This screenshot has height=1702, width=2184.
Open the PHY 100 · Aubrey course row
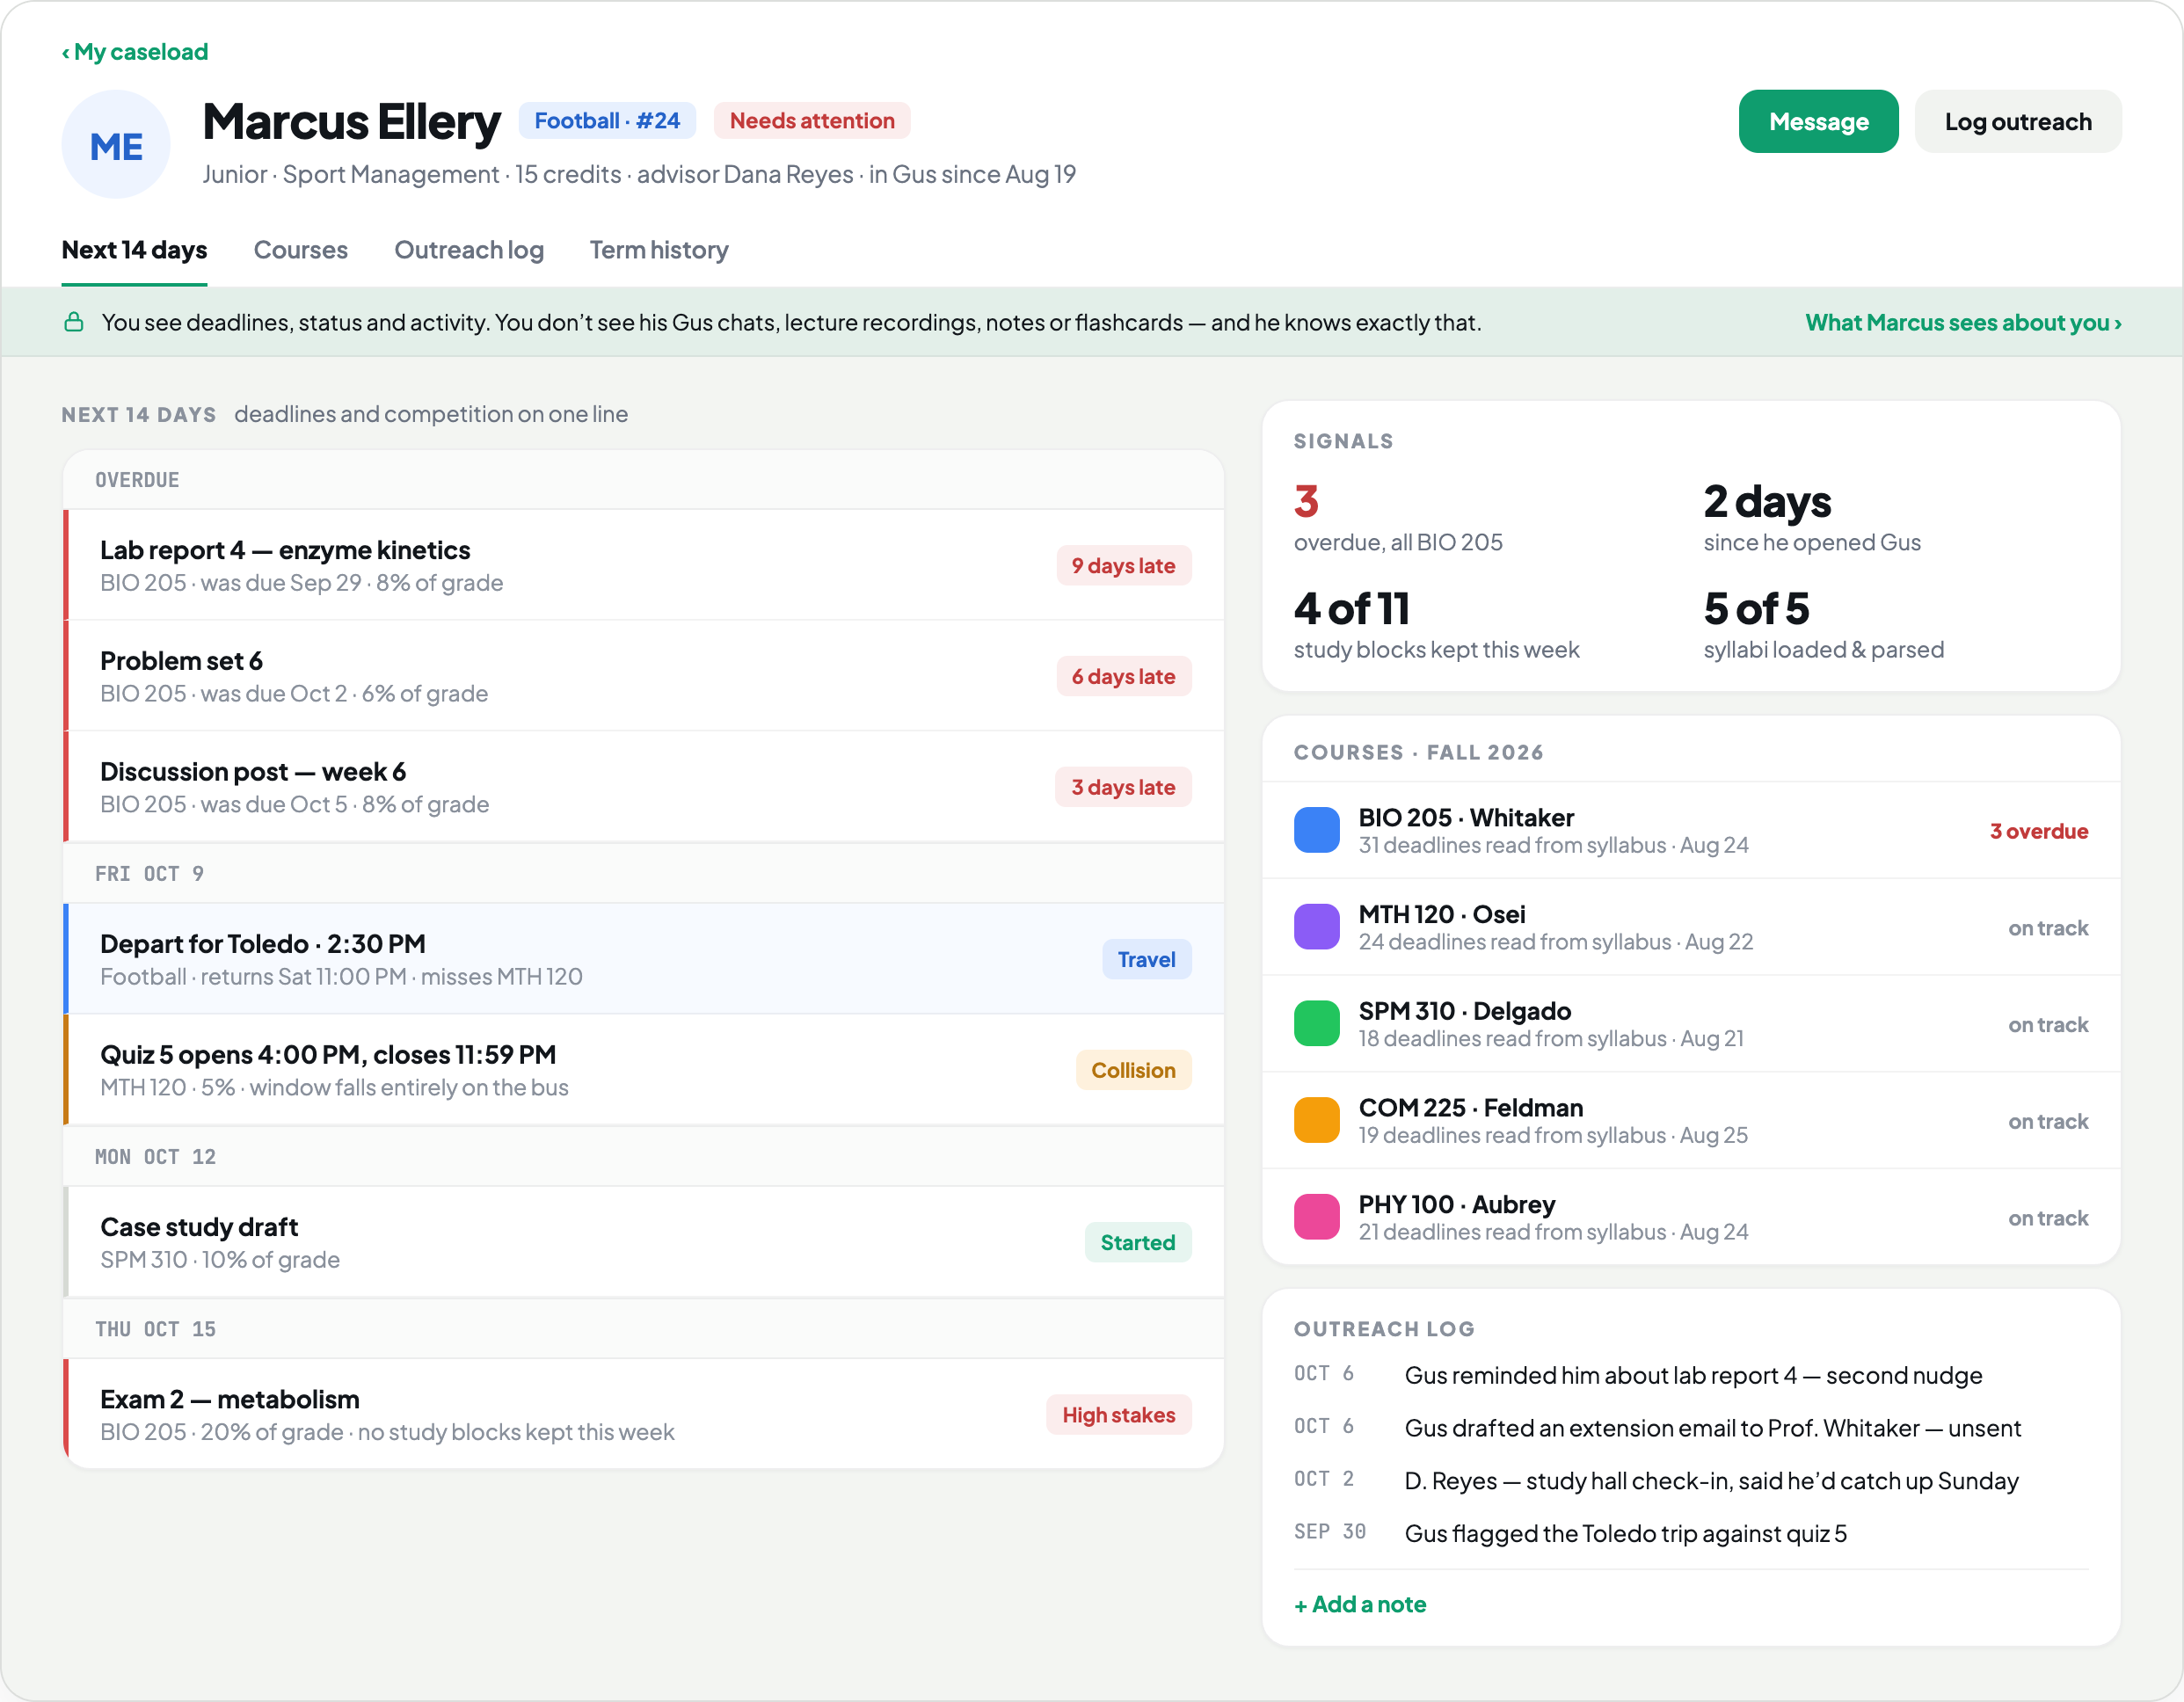tap(1691, 1217)
